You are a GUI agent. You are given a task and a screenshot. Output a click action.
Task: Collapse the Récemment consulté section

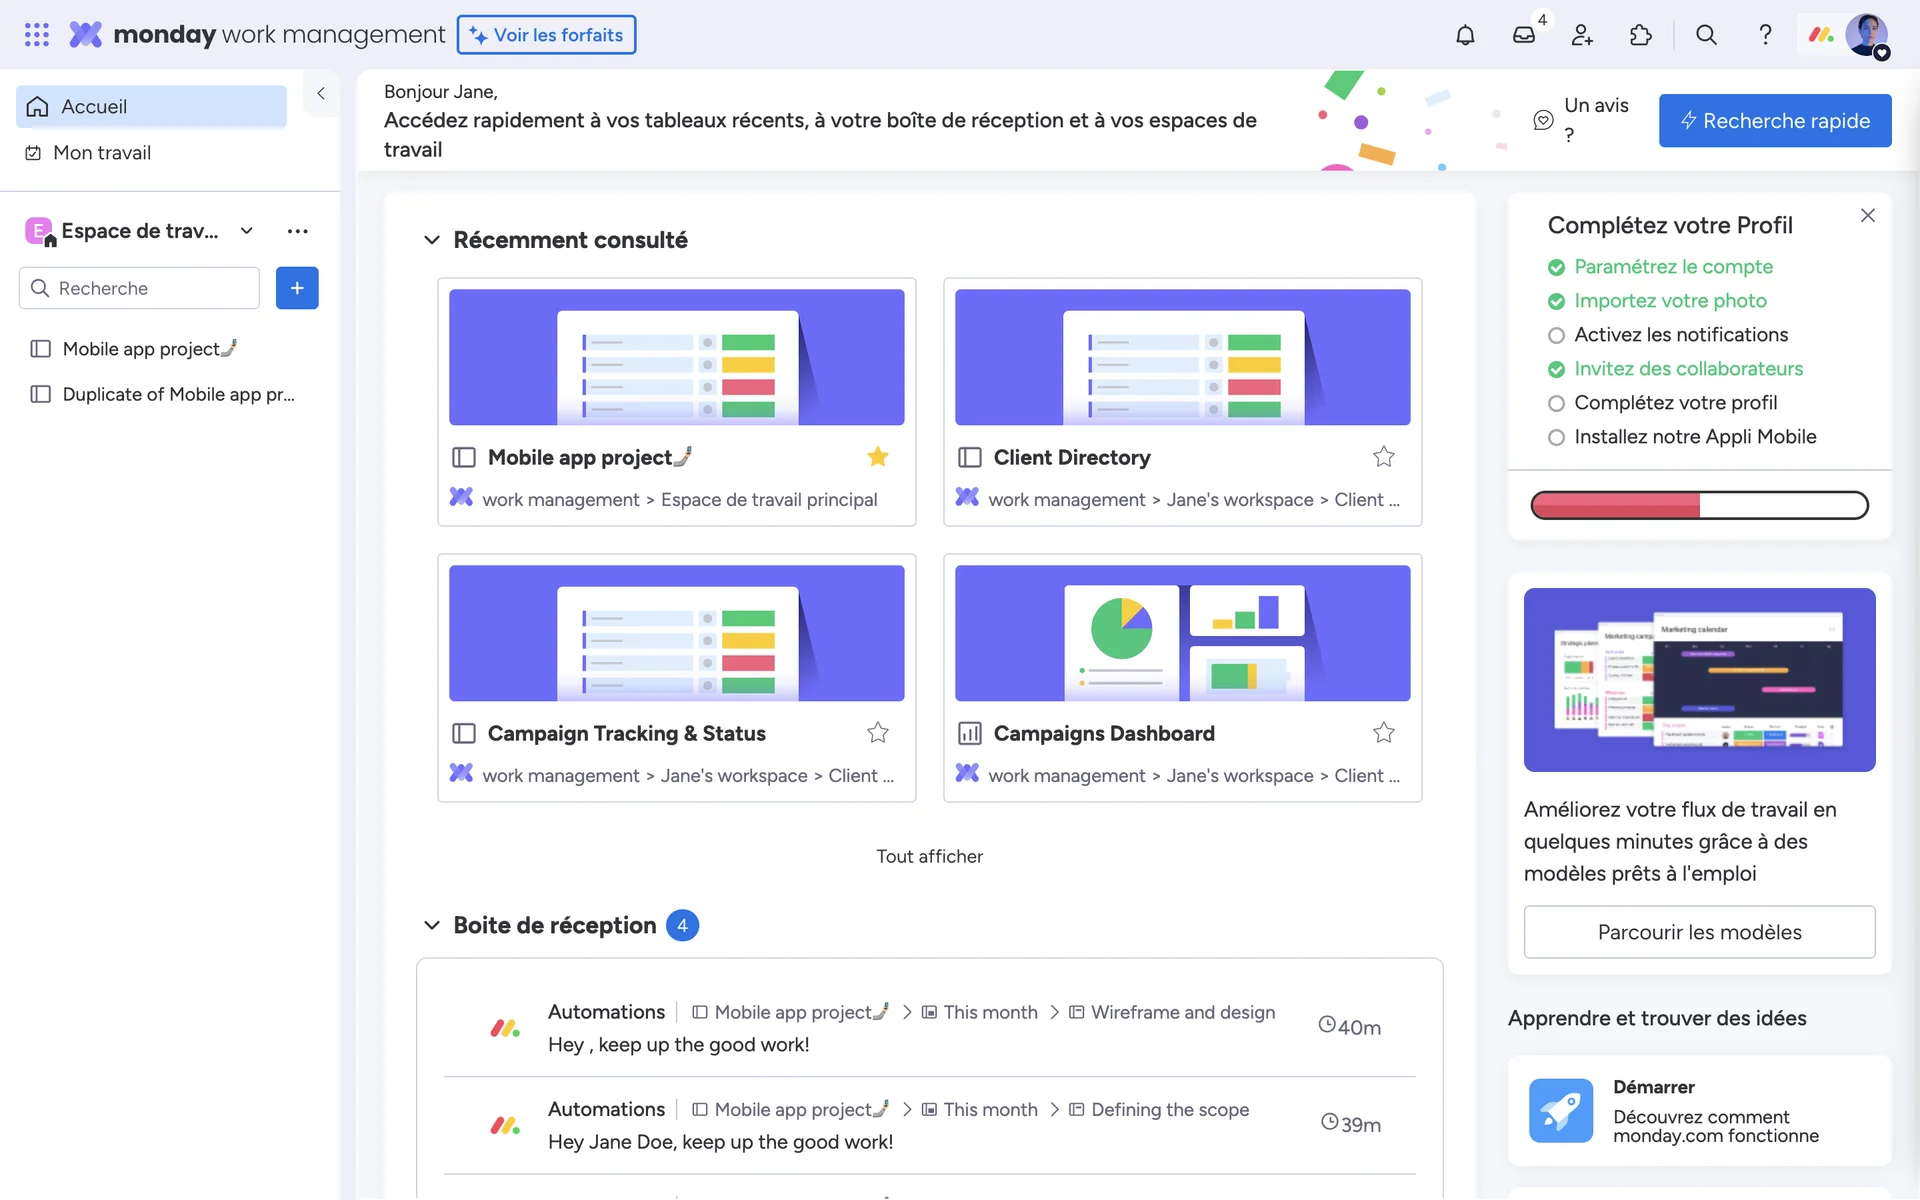(432, 240)
